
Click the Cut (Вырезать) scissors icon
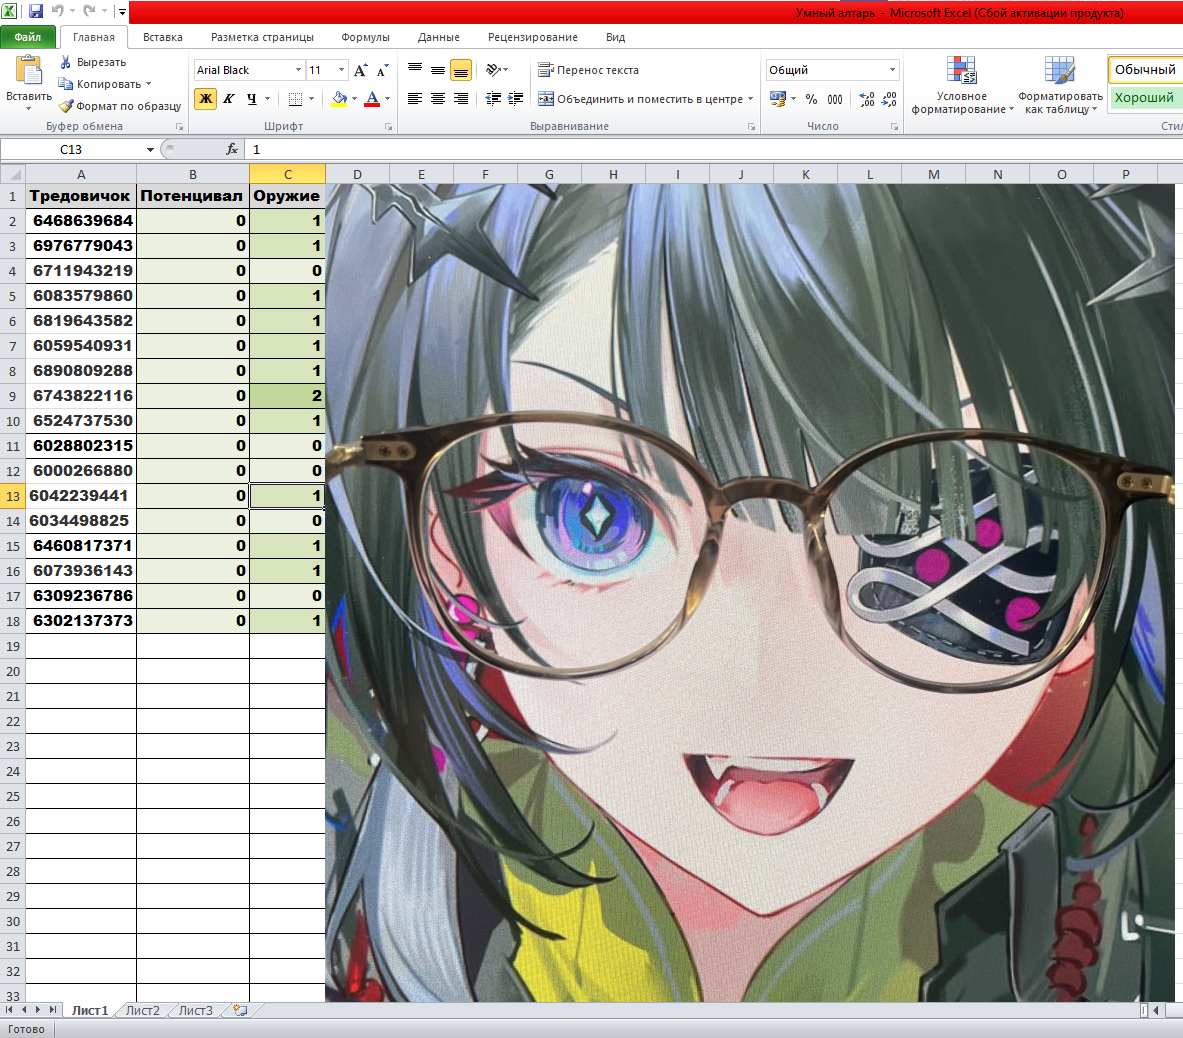[66, 62]
